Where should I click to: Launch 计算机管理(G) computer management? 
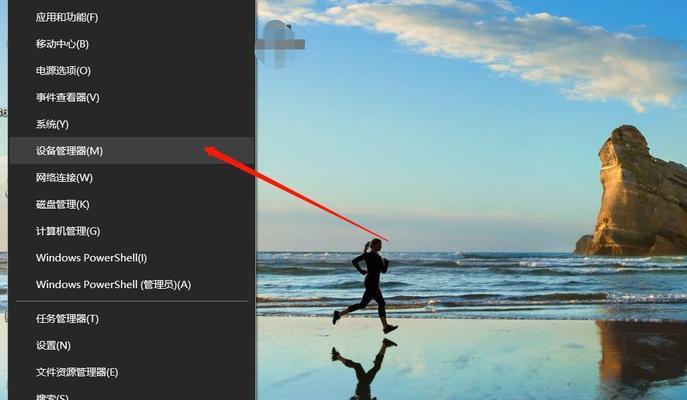(x=131, y=231)
